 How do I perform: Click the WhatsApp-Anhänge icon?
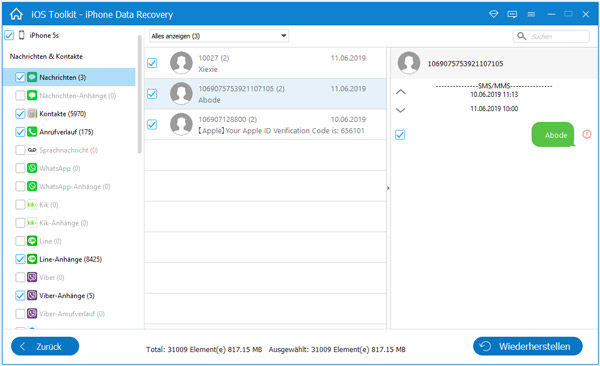32,186
